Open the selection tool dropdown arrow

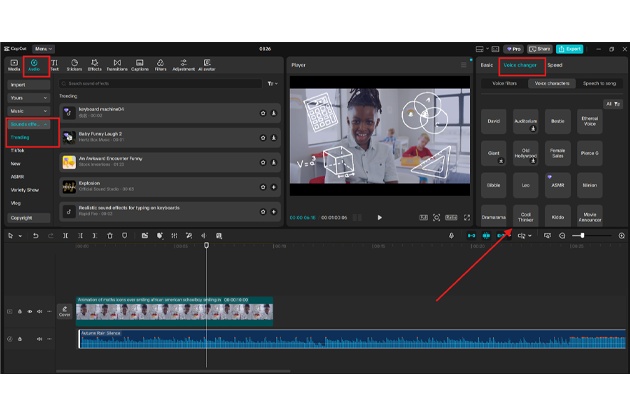20,236
